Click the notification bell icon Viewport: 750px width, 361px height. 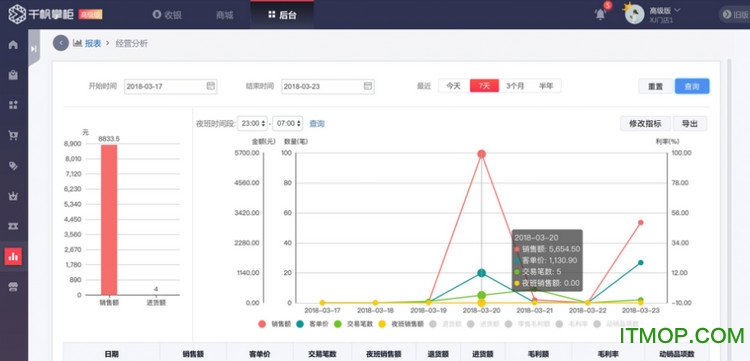600,14
